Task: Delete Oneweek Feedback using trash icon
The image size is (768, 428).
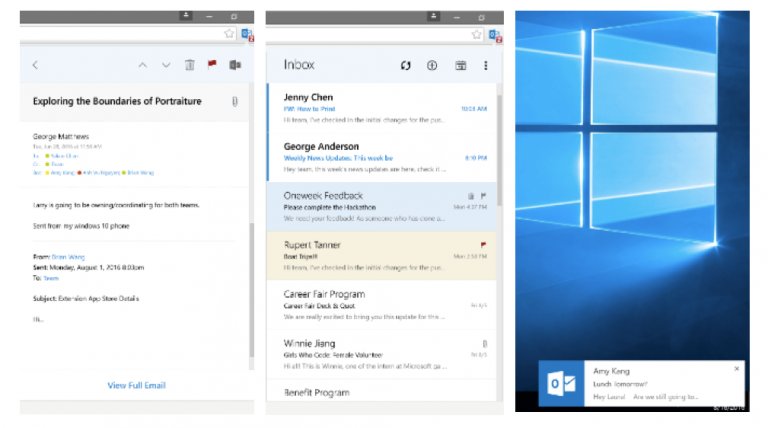Action: [471, 196]
